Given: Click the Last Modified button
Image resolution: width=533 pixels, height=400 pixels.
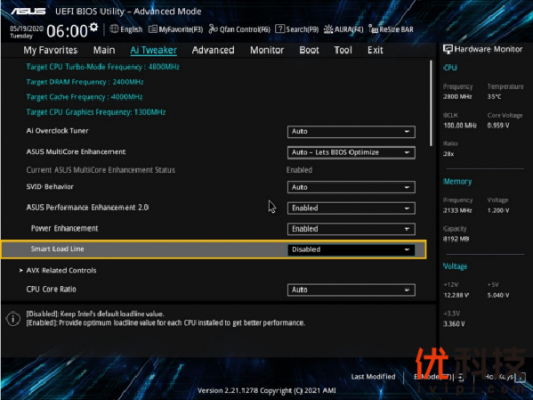Looking at the screenshot, I should coord(373,377).
